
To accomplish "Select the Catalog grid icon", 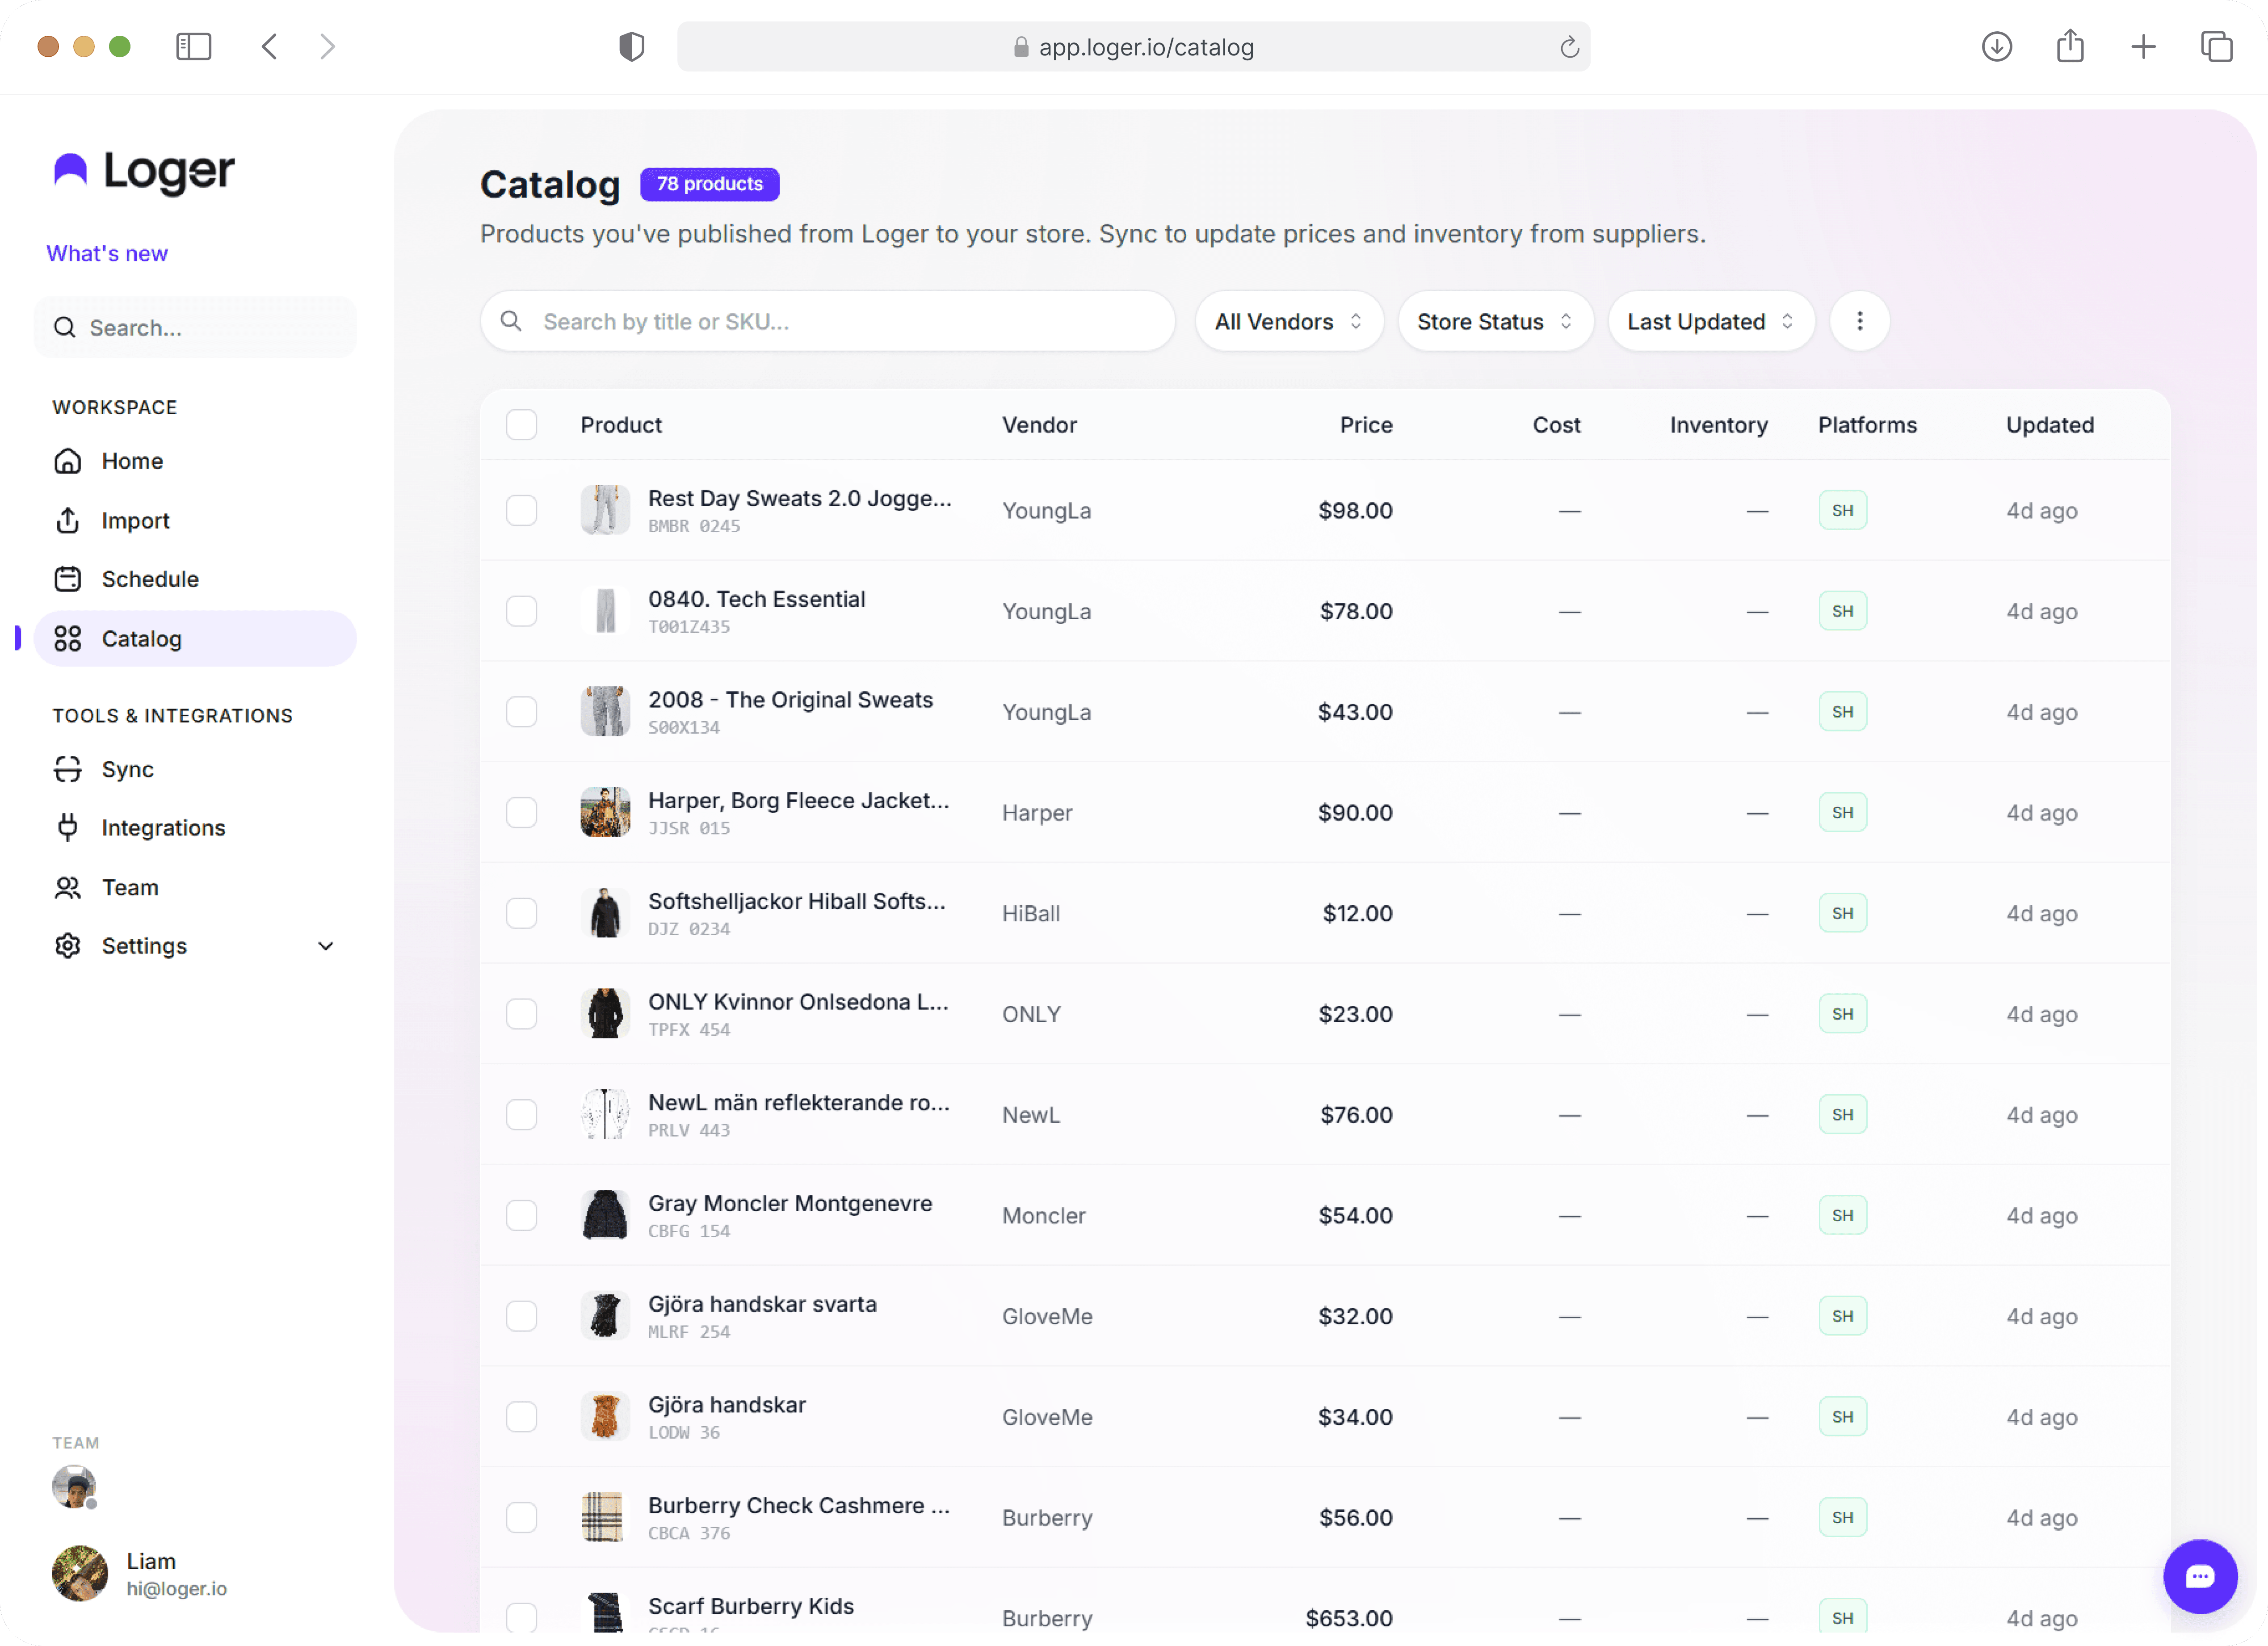I will coord(66,638).
